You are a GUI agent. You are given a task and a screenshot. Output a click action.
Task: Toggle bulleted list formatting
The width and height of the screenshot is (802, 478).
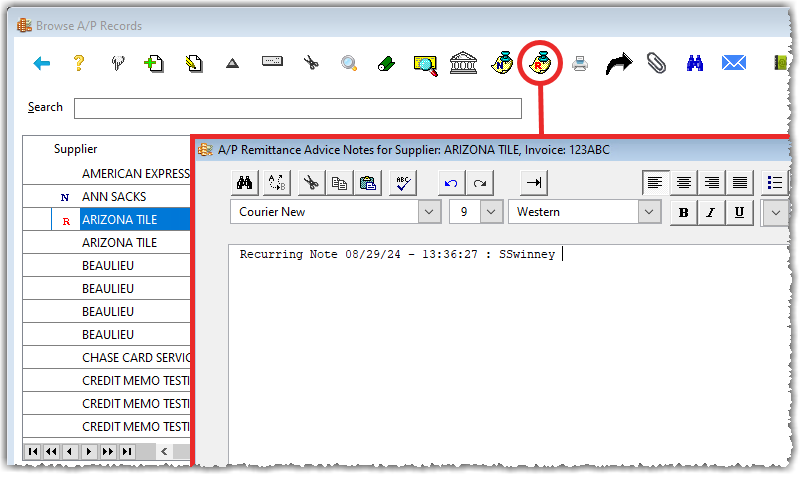pos(774,183)
